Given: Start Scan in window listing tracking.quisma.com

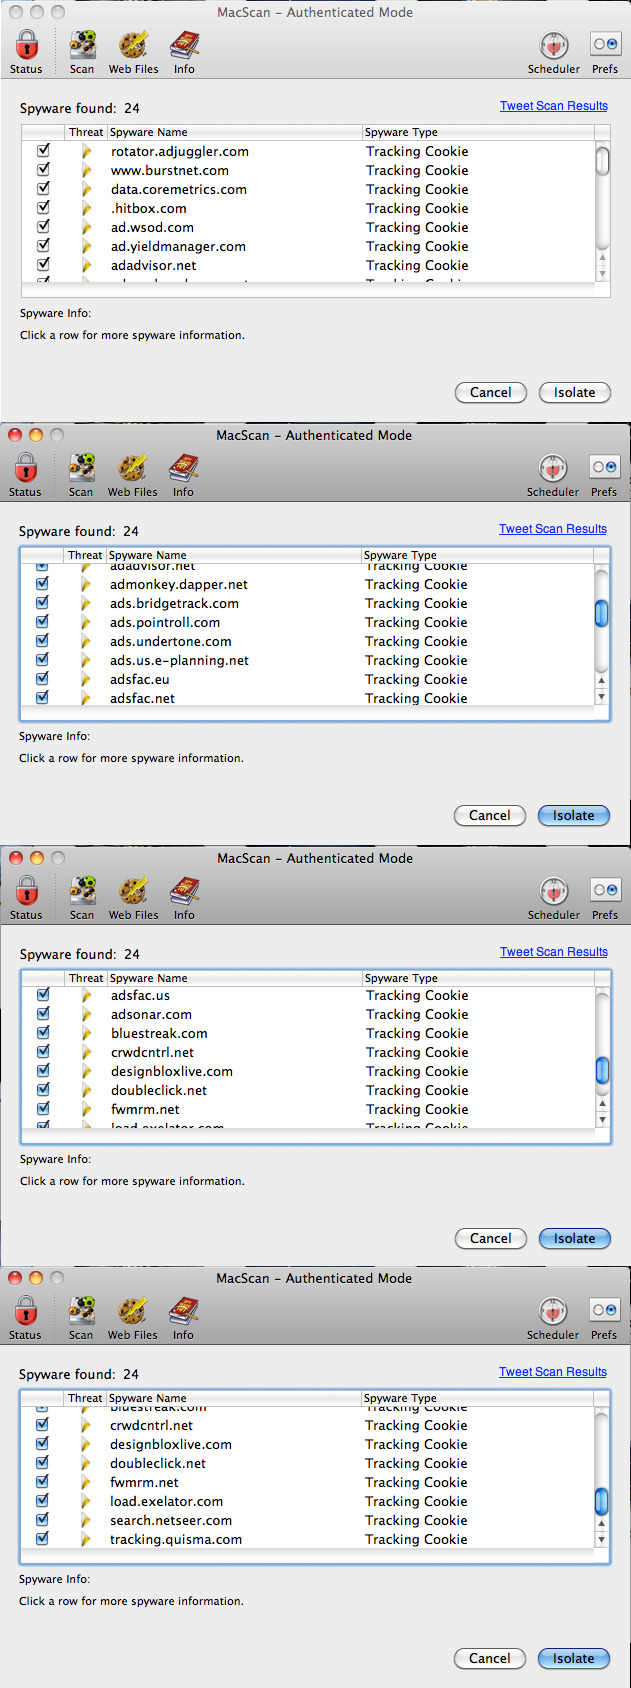Looking at the screenshot, I should click(81, 1318).
